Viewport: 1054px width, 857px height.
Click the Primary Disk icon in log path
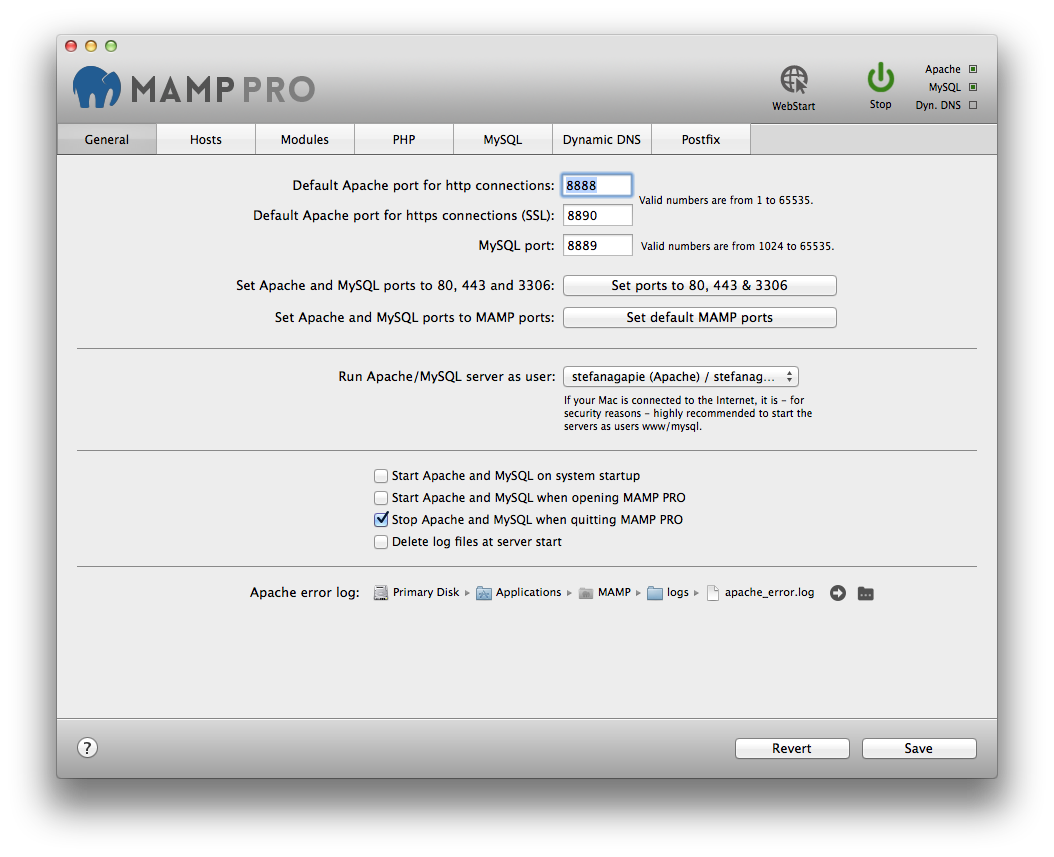click(x=380, y=592)
